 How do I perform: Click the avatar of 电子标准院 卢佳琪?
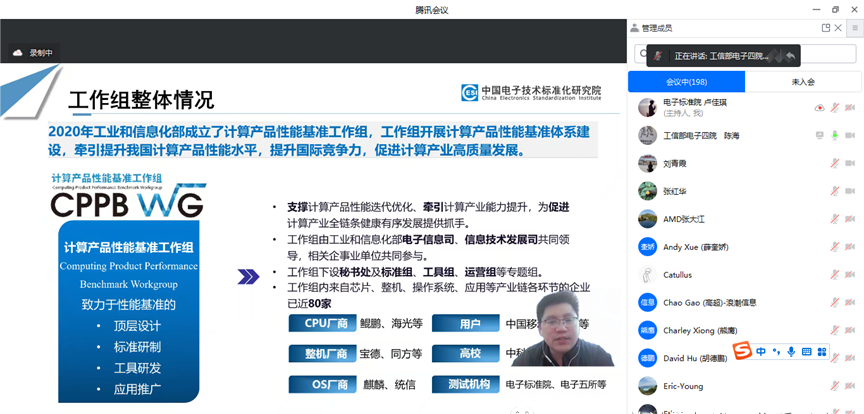[x=647, y=107]
